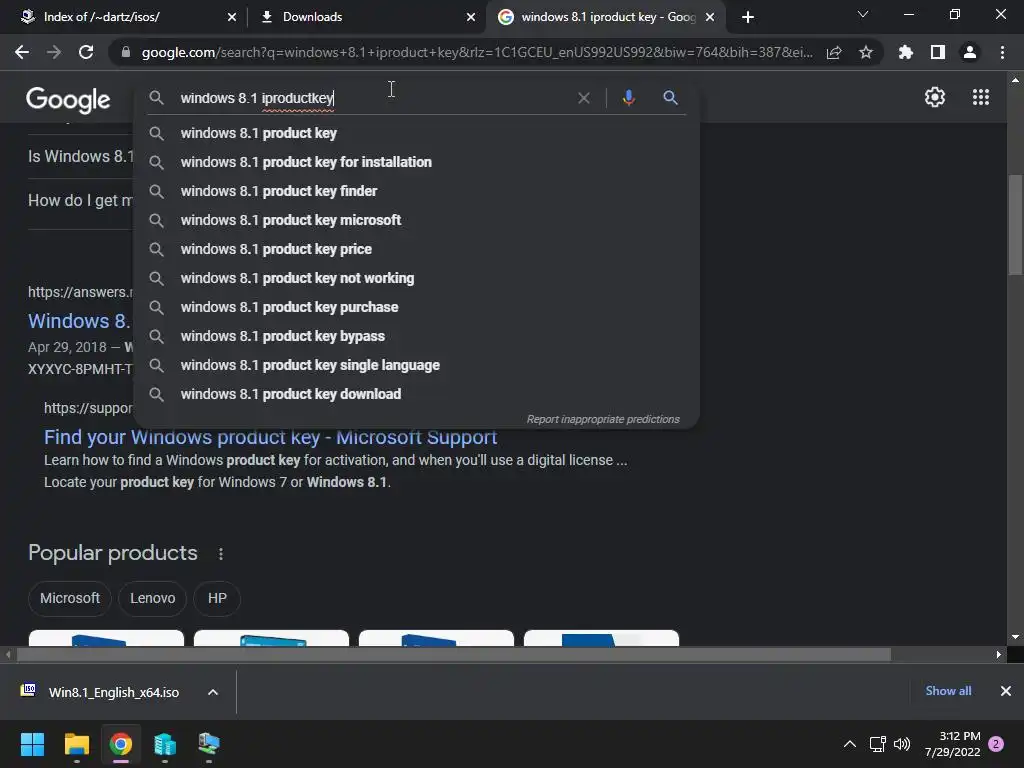Open the Google apps grid
Viewport: 1024px width, 768px height.
tap(980, 97)
